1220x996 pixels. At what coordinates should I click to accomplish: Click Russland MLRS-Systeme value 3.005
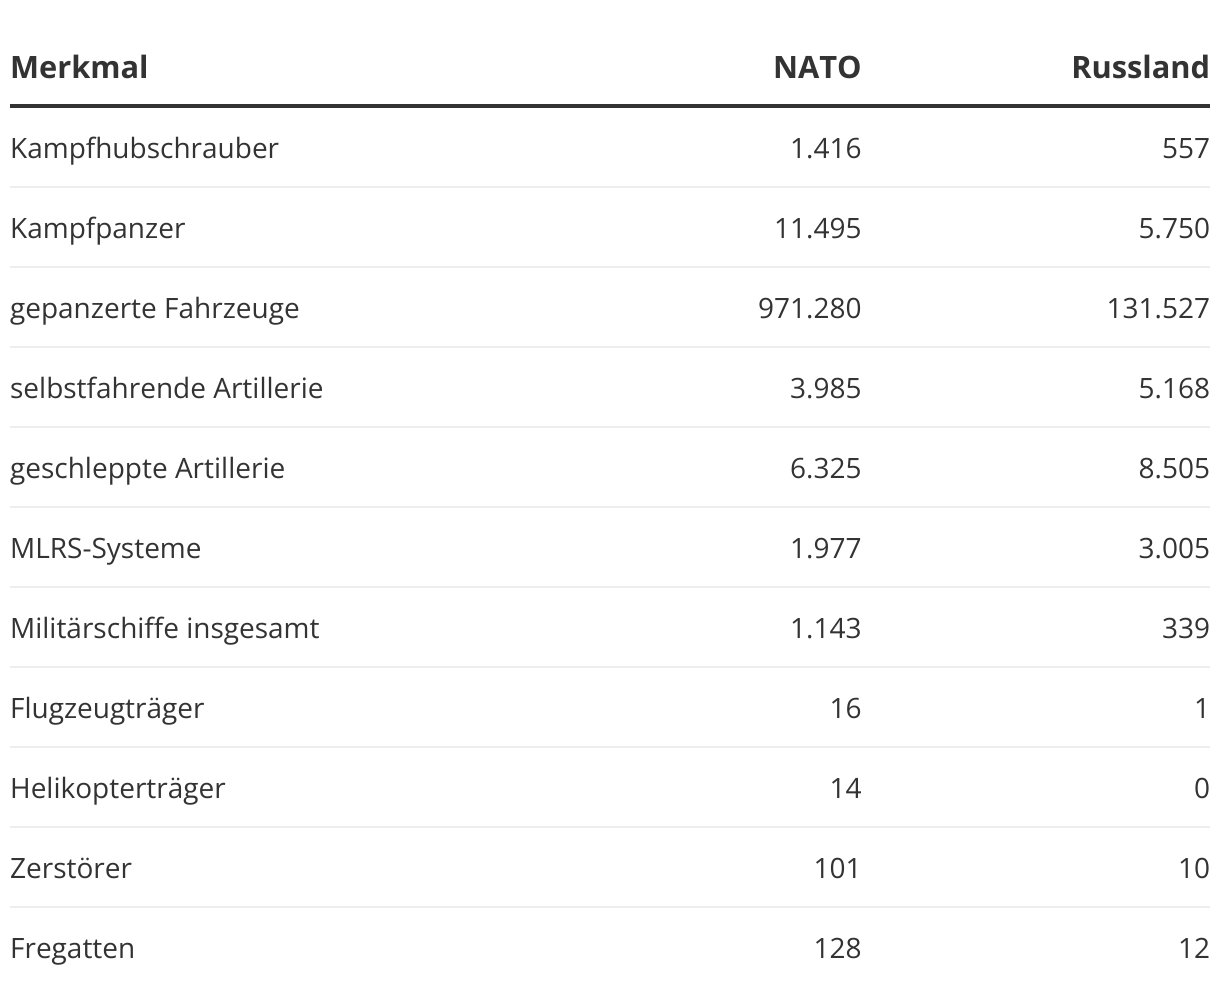(x=1173, y=548)
